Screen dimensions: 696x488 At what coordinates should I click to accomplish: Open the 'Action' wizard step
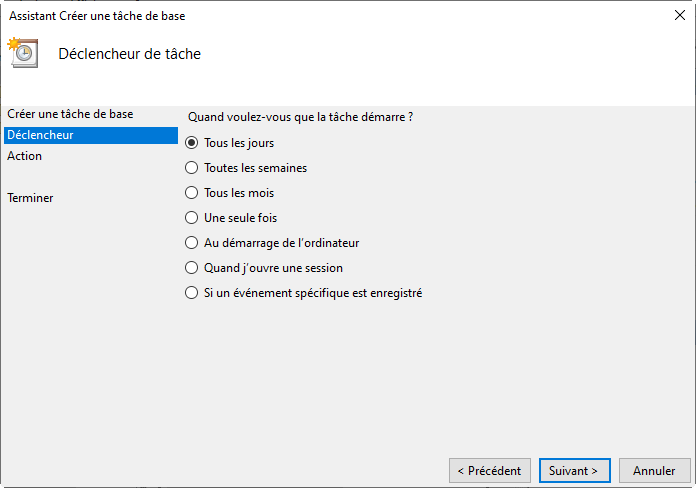(x=25, y=156)
